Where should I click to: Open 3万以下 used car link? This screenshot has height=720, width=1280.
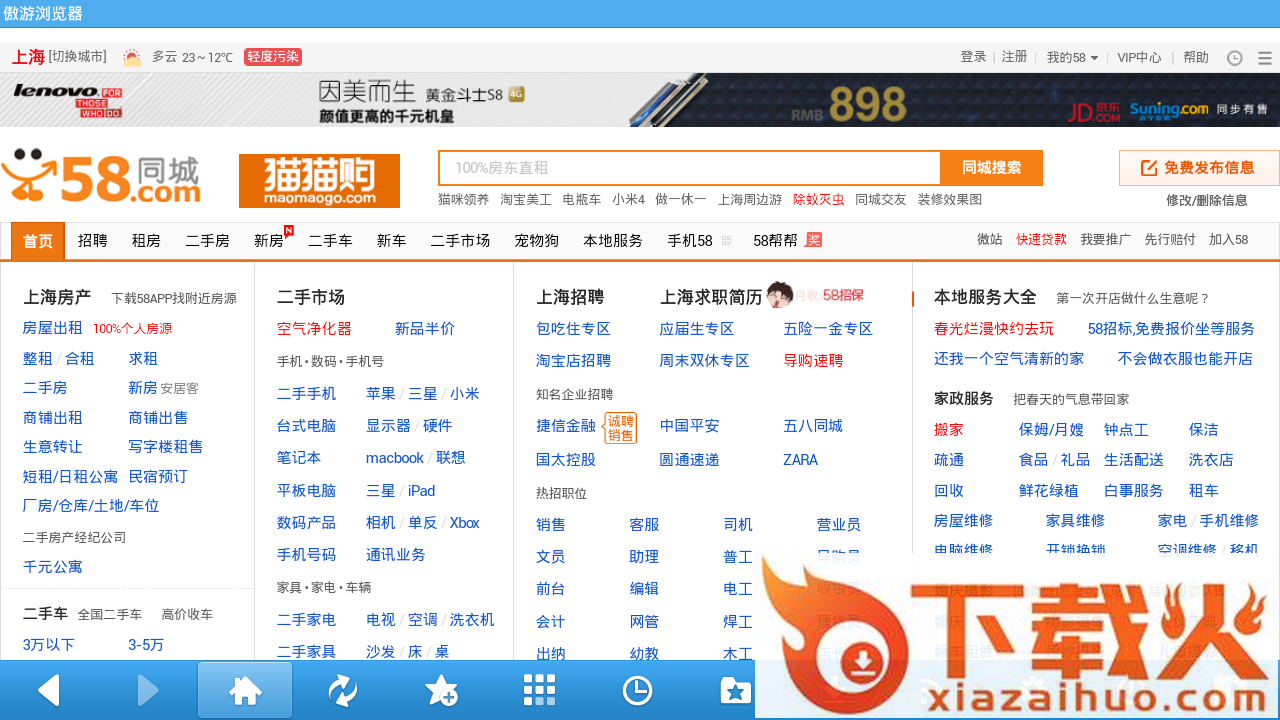tap(49, 645)
